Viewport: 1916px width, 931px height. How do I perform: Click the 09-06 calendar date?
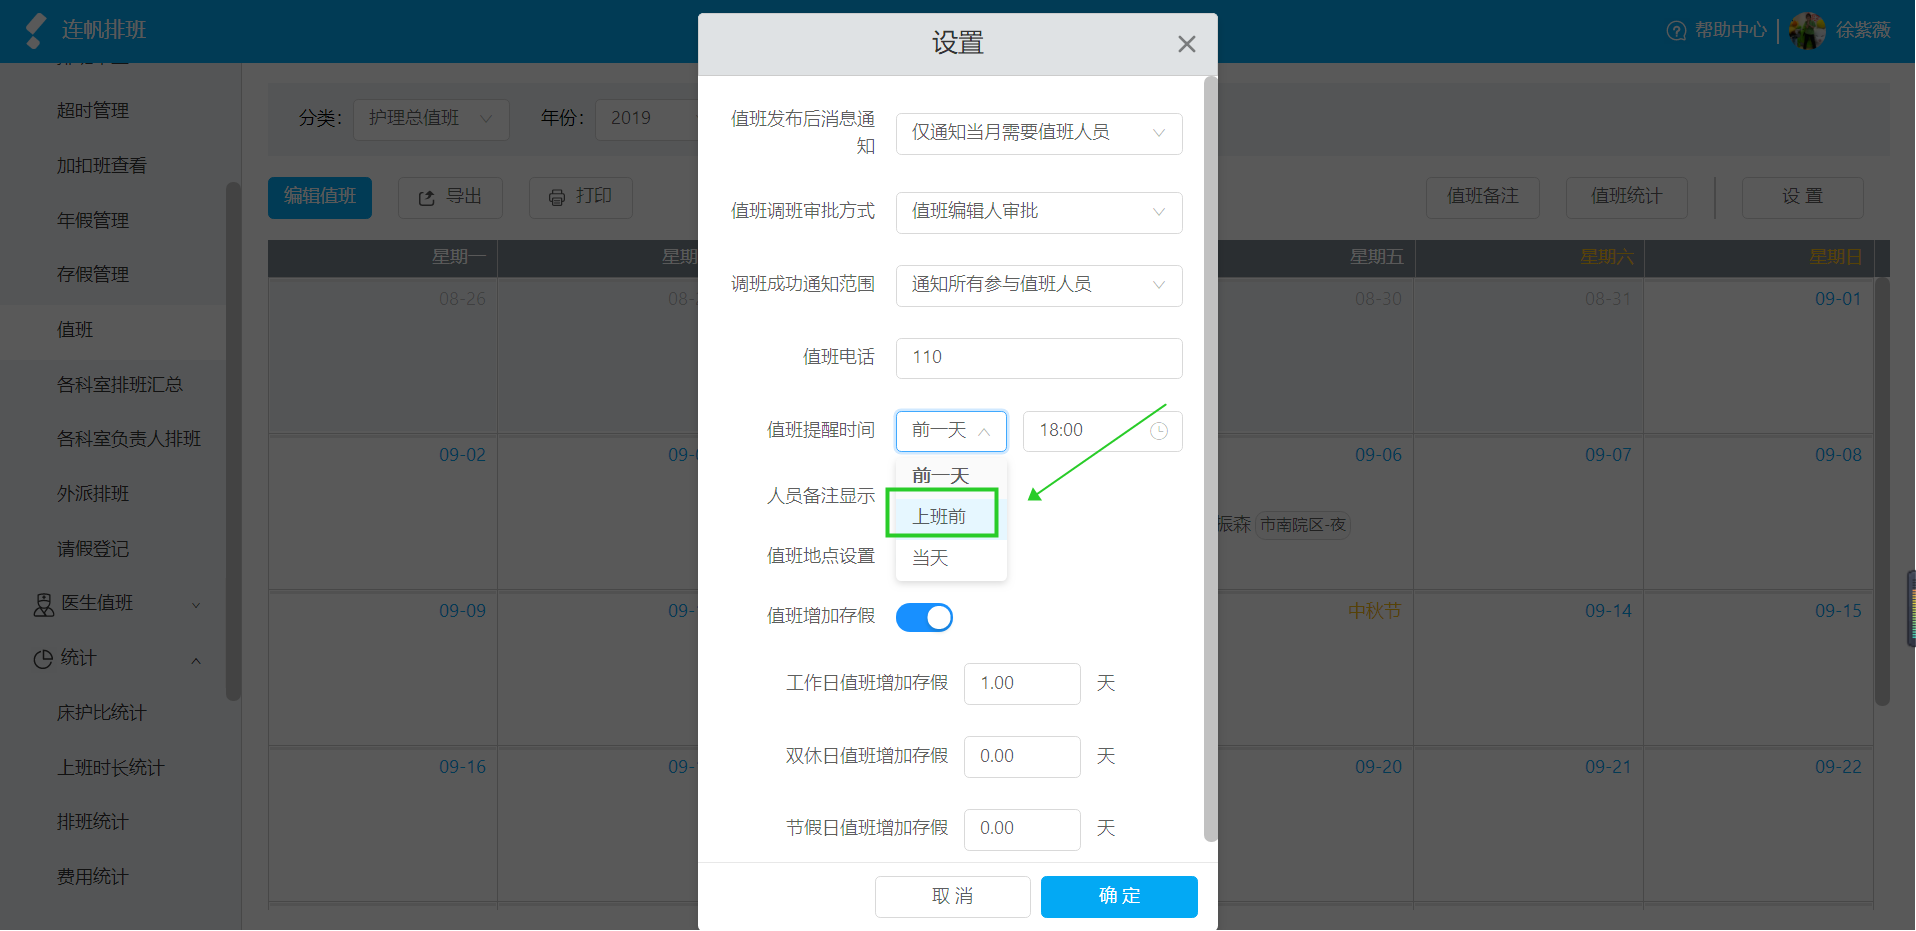point(1378,455)
